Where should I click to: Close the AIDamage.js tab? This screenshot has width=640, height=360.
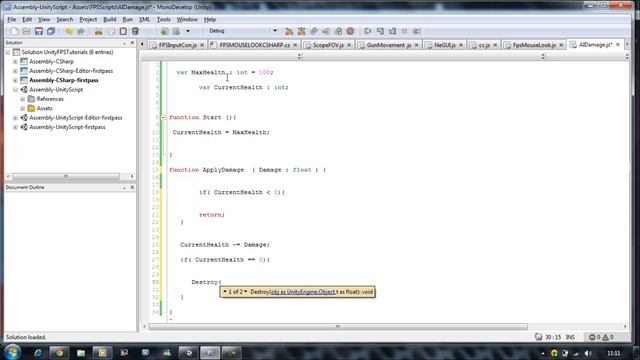(x=618, y=44)
